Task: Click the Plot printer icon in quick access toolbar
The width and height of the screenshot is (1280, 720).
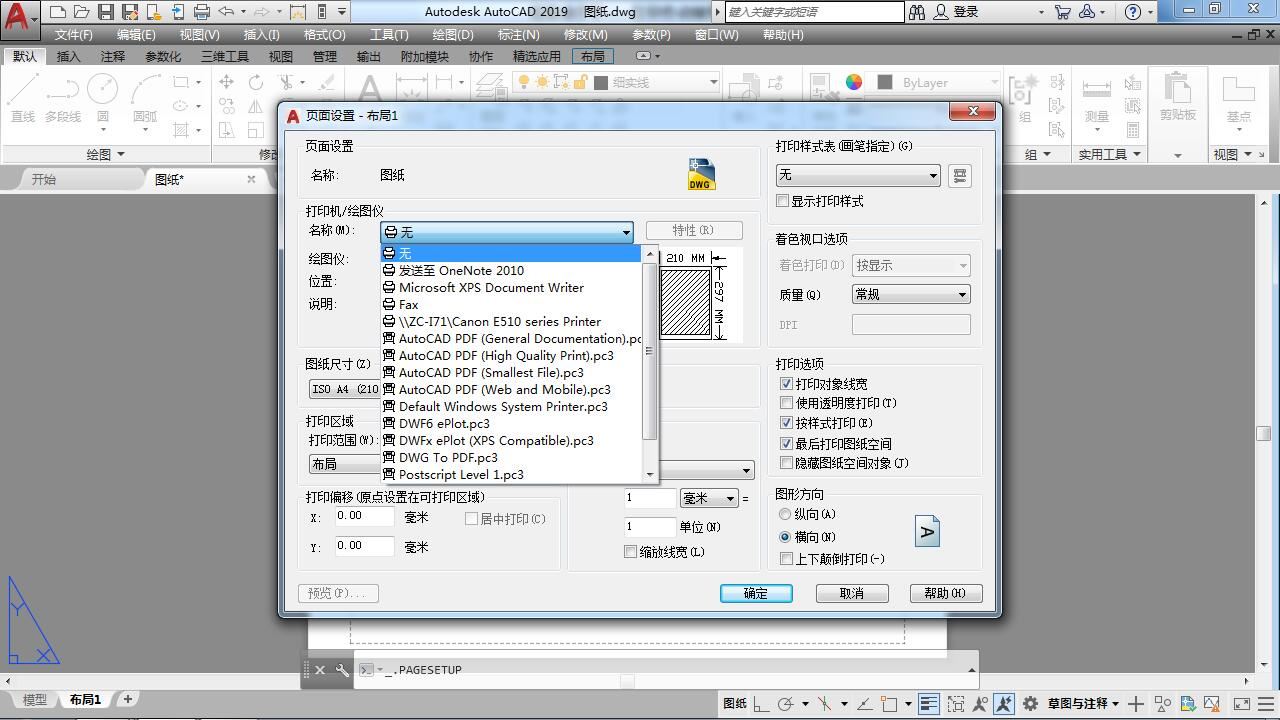Action: pyautogui.click(x=201, y=12)
